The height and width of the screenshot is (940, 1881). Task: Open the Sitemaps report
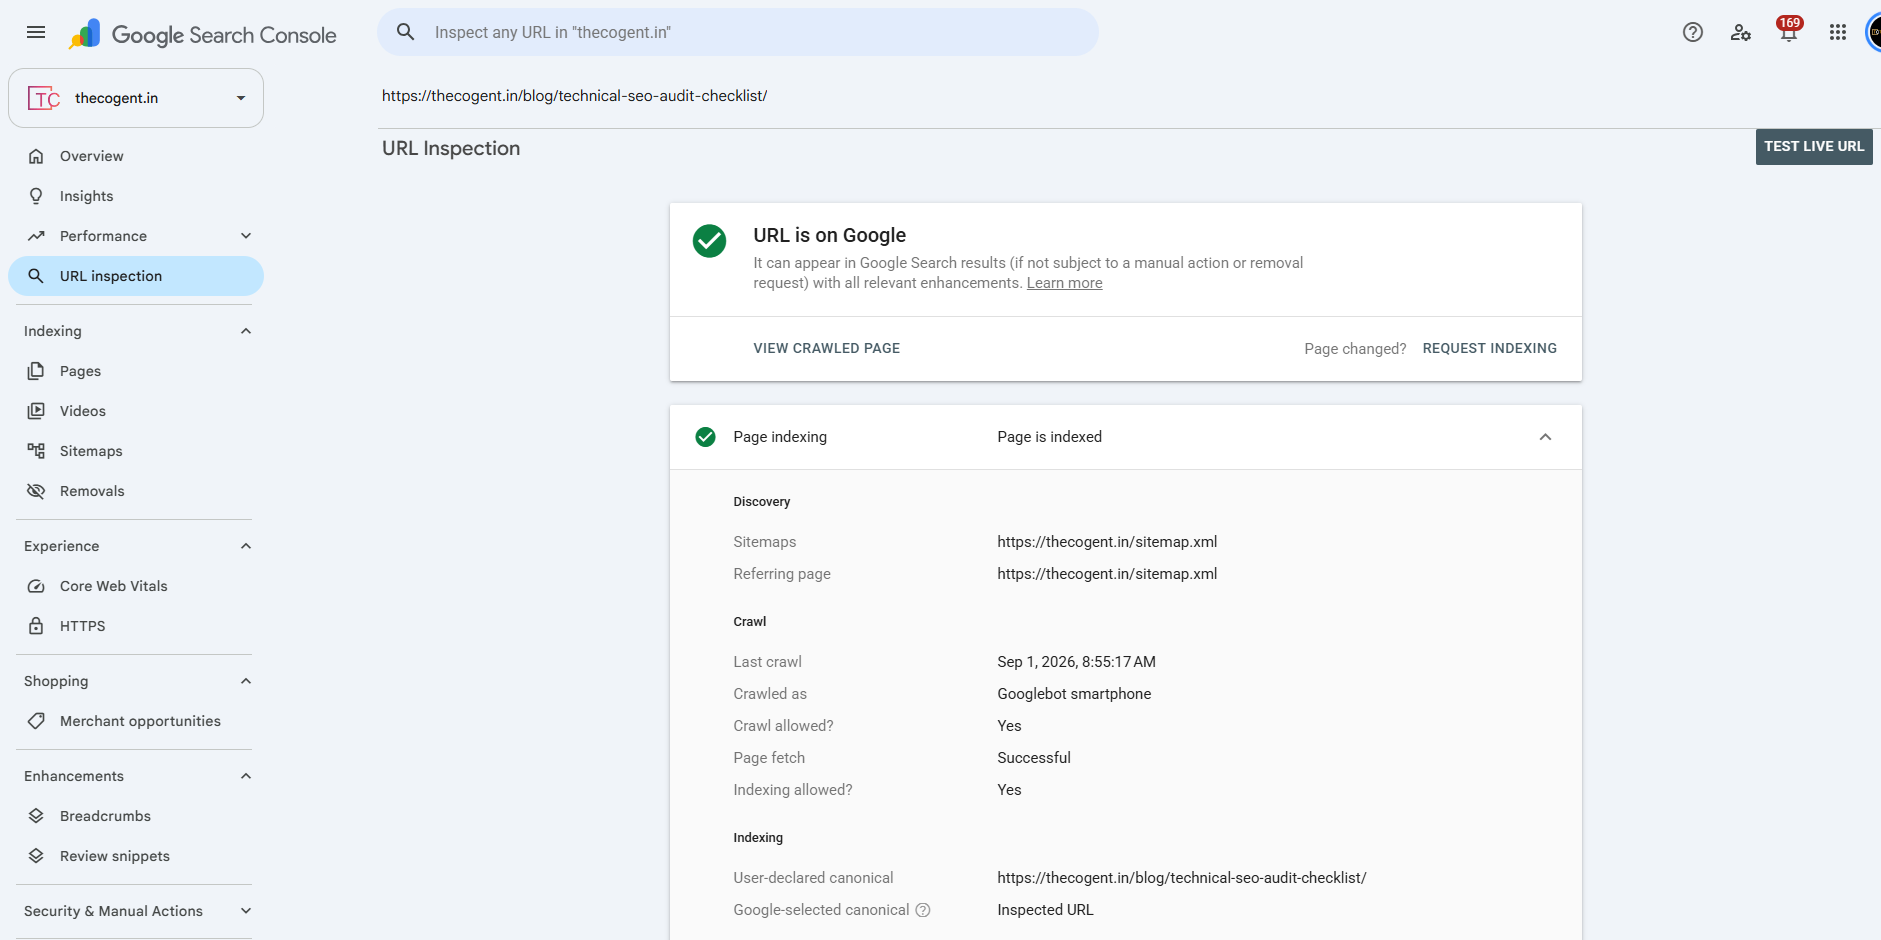point(136,451)
